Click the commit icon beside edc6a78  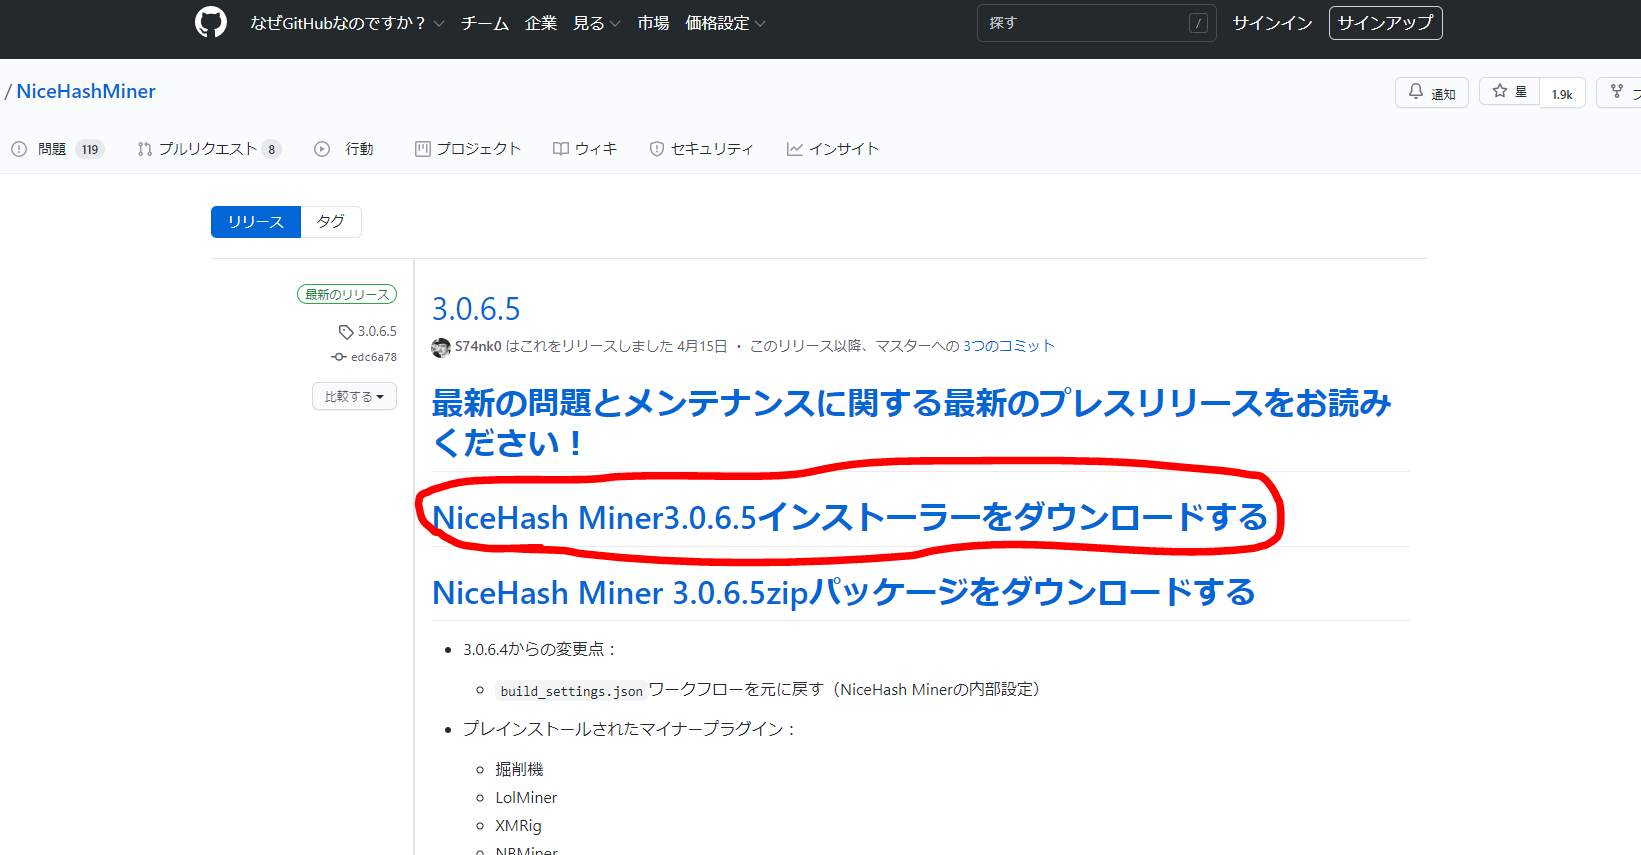pyautogui.click(x=339, y=357)
